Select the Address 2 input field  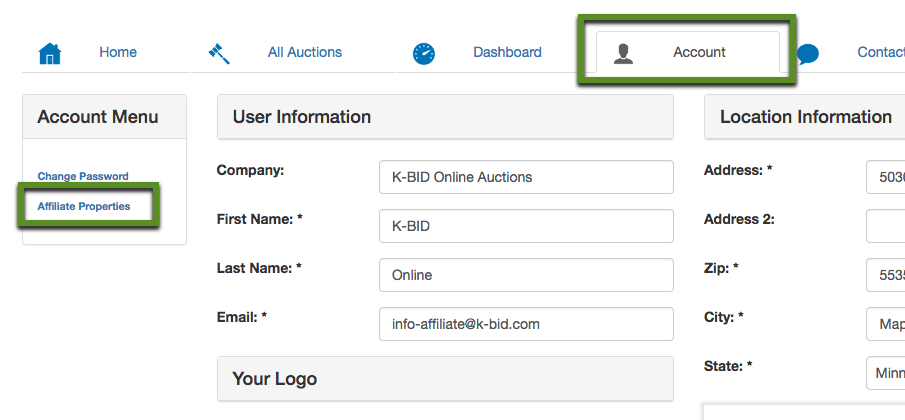[x=886, y=226]
